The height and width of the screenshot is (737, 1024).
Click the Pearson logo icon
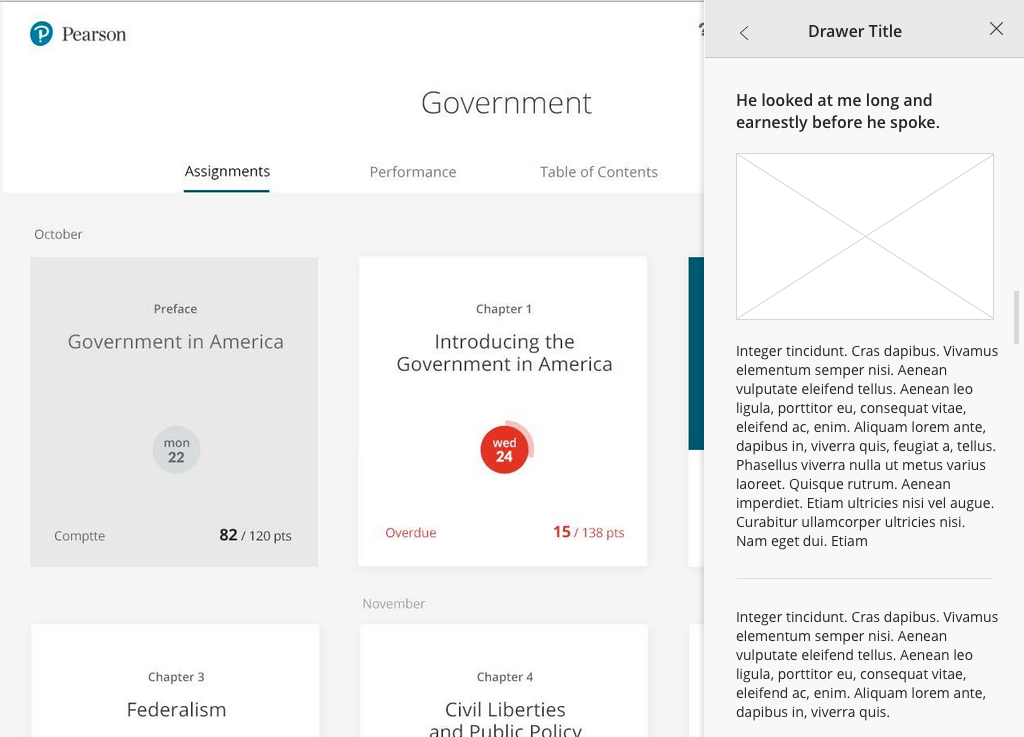41,35
